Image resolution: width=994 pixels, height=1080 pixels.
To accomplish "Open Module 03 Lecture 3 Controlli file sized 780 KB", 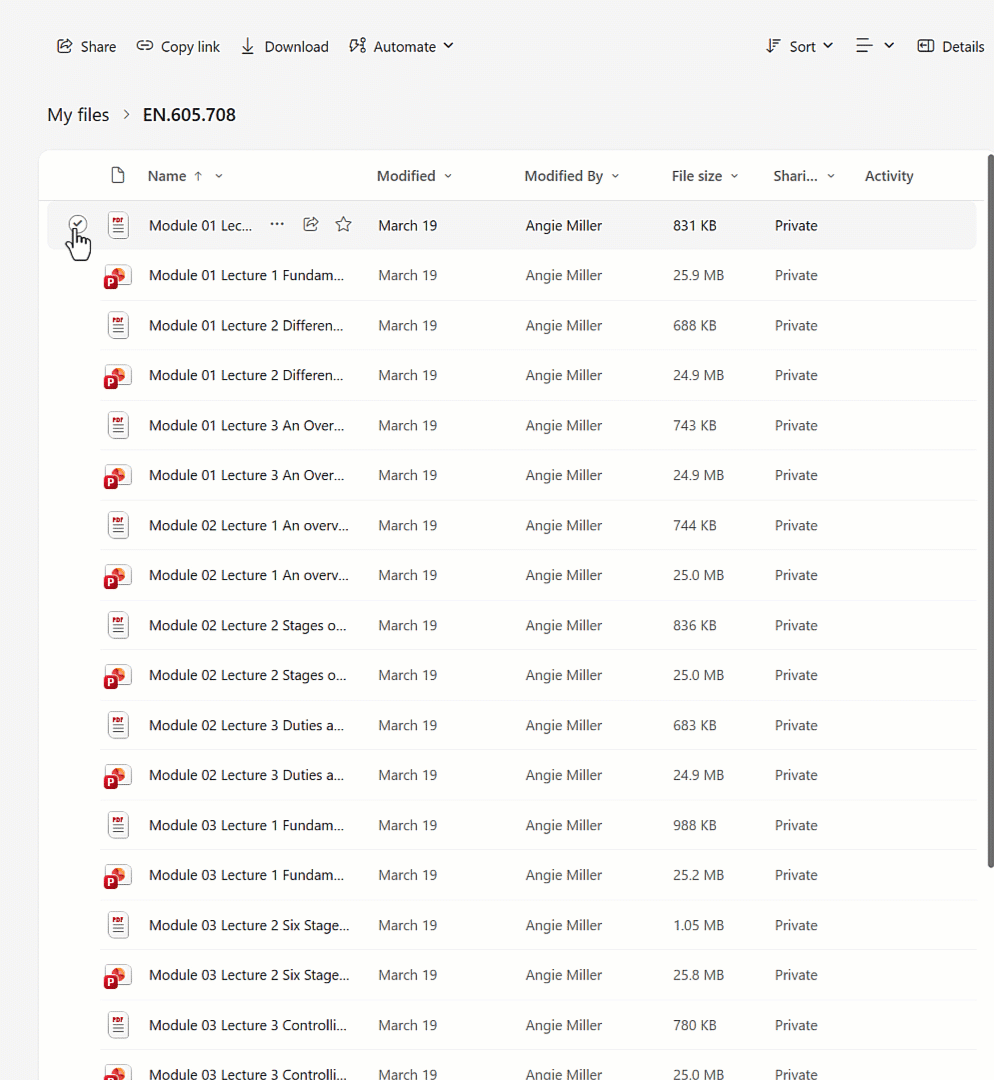I will point(247,1025).
